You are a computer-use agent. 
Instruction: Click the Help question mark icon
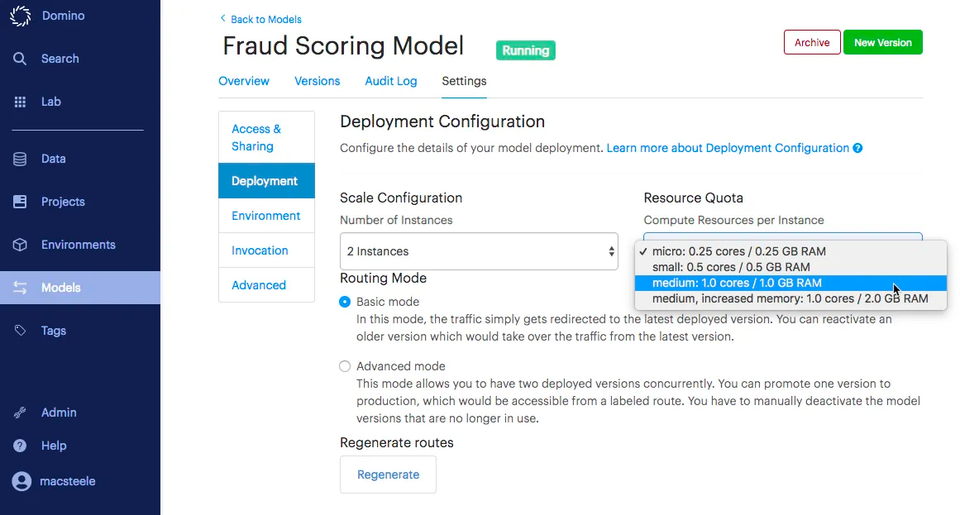coord(20,446)
